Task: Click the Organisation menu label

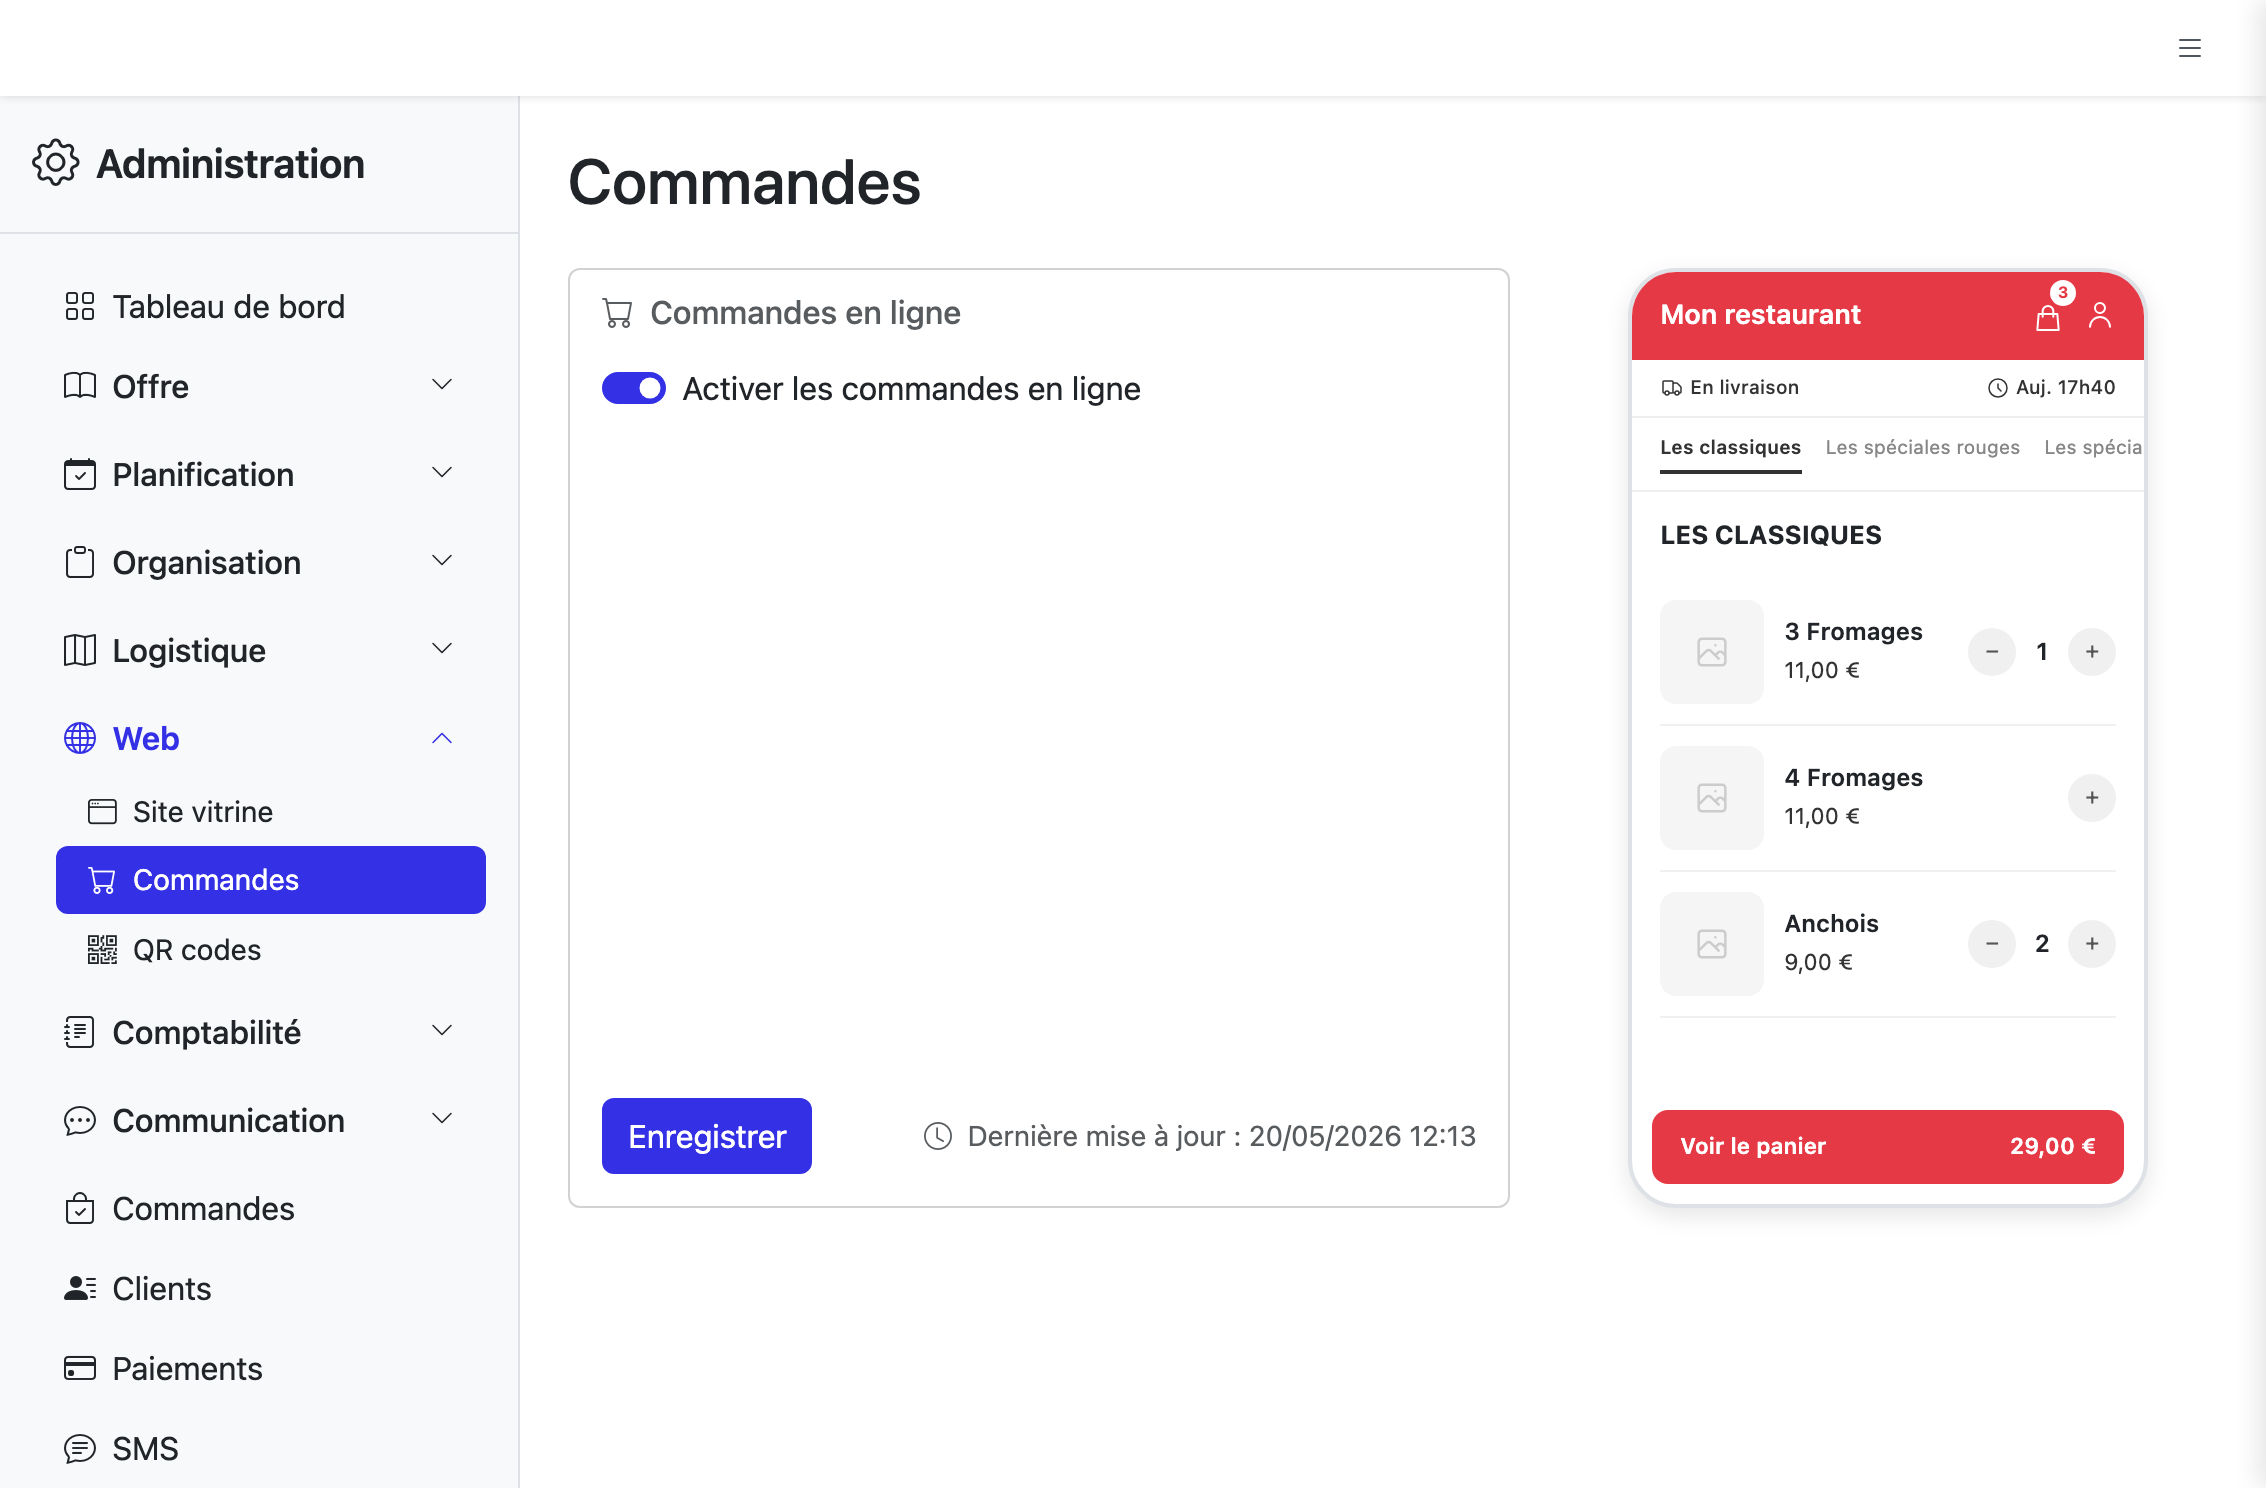Action: click(206, 562)
